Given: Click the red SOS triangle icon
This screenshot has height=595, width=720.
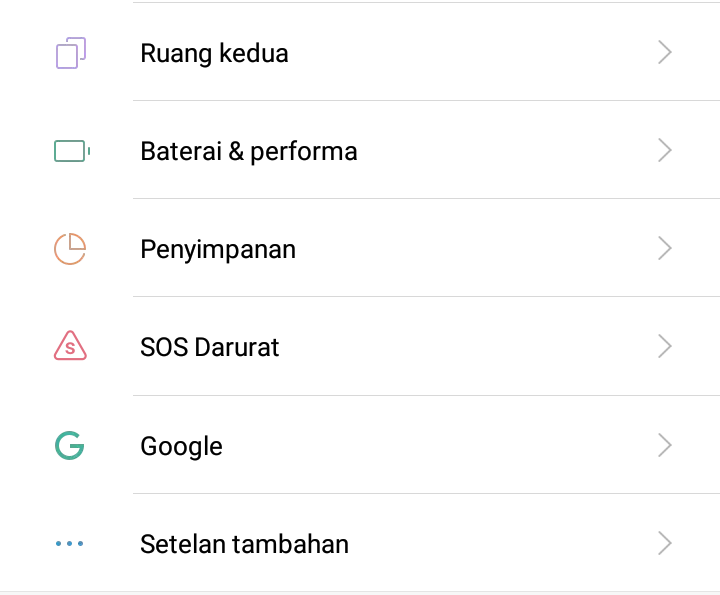Looking at the screenshot, I should coord(70,346).
